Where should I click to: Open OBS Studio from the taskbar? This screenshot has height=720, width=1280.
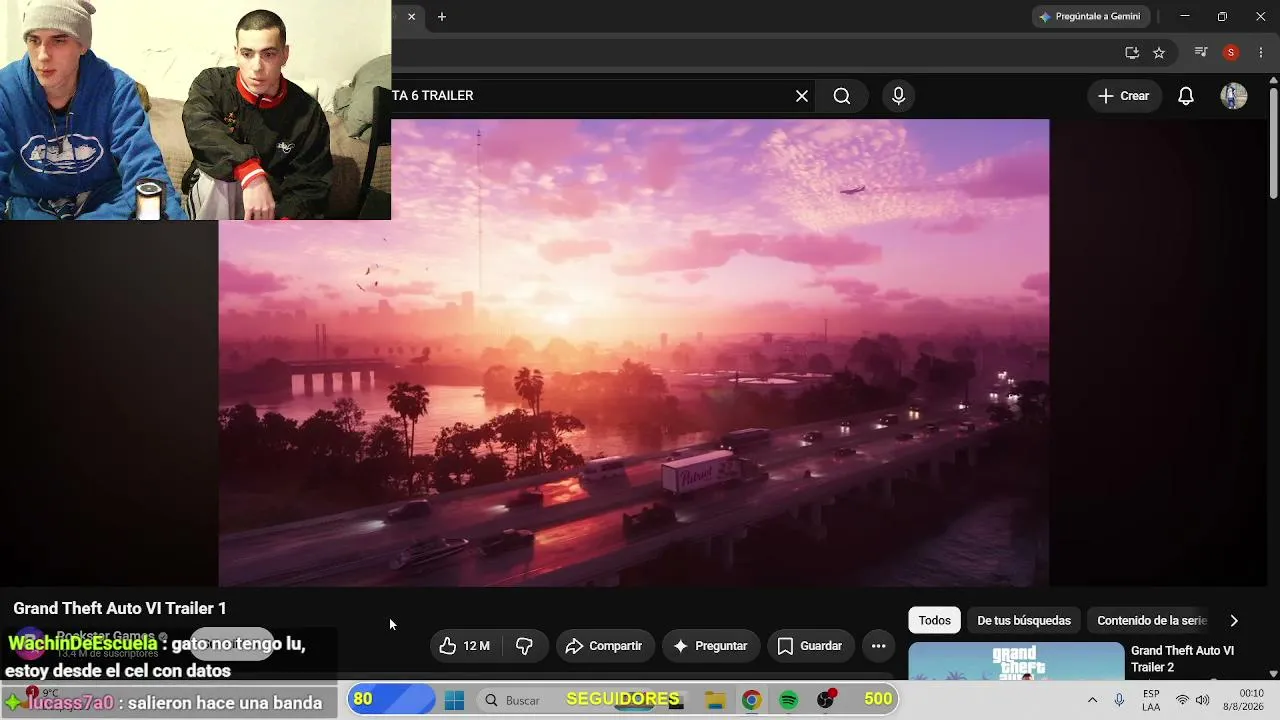[826, 700]
